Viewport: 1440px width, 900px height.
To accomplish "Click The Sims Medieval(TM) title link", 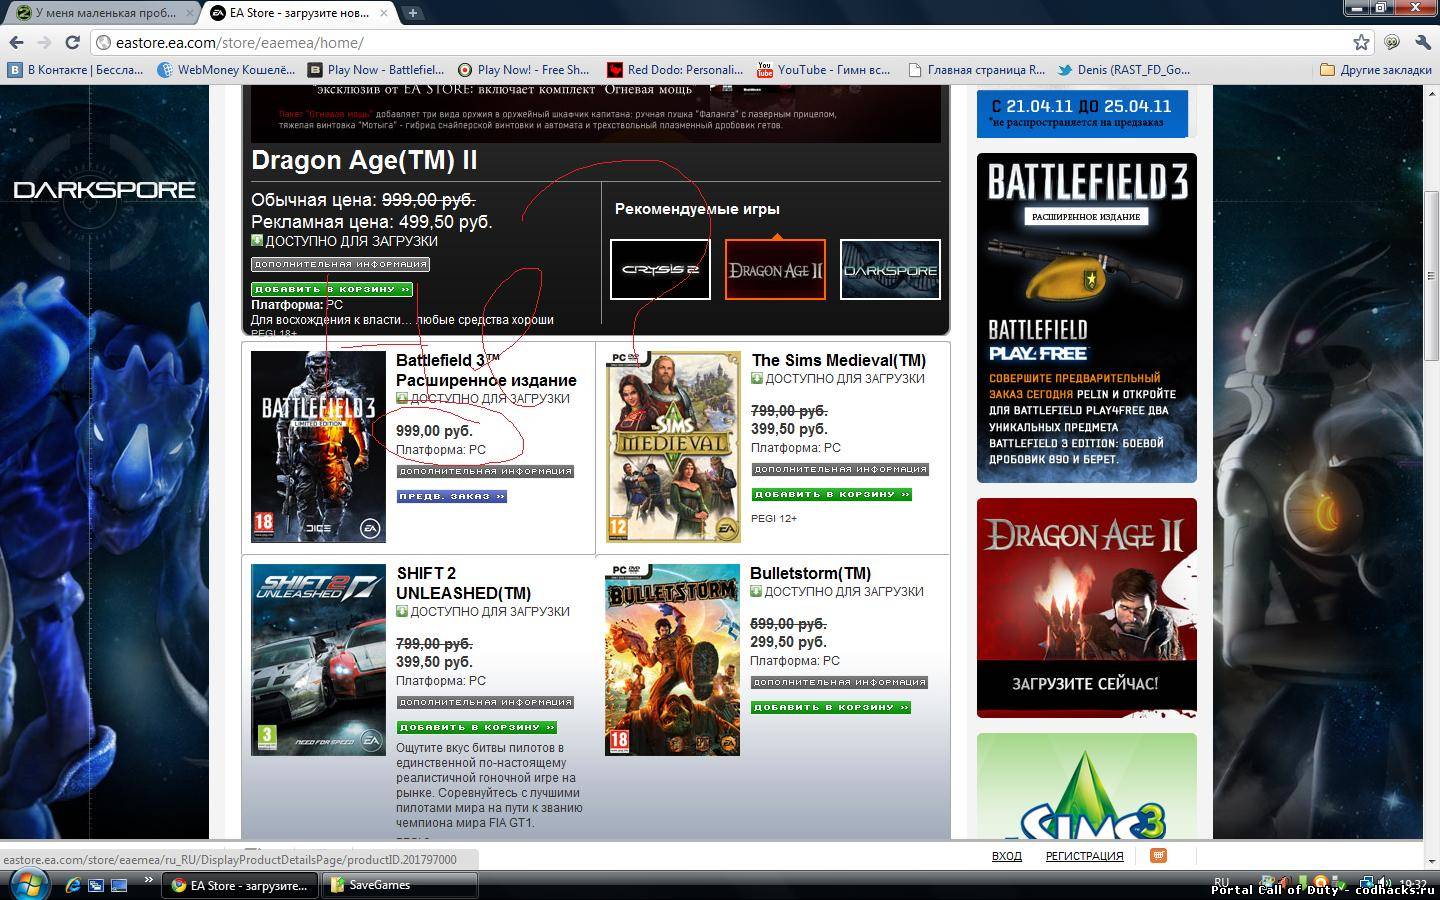I will pos(839,360).
